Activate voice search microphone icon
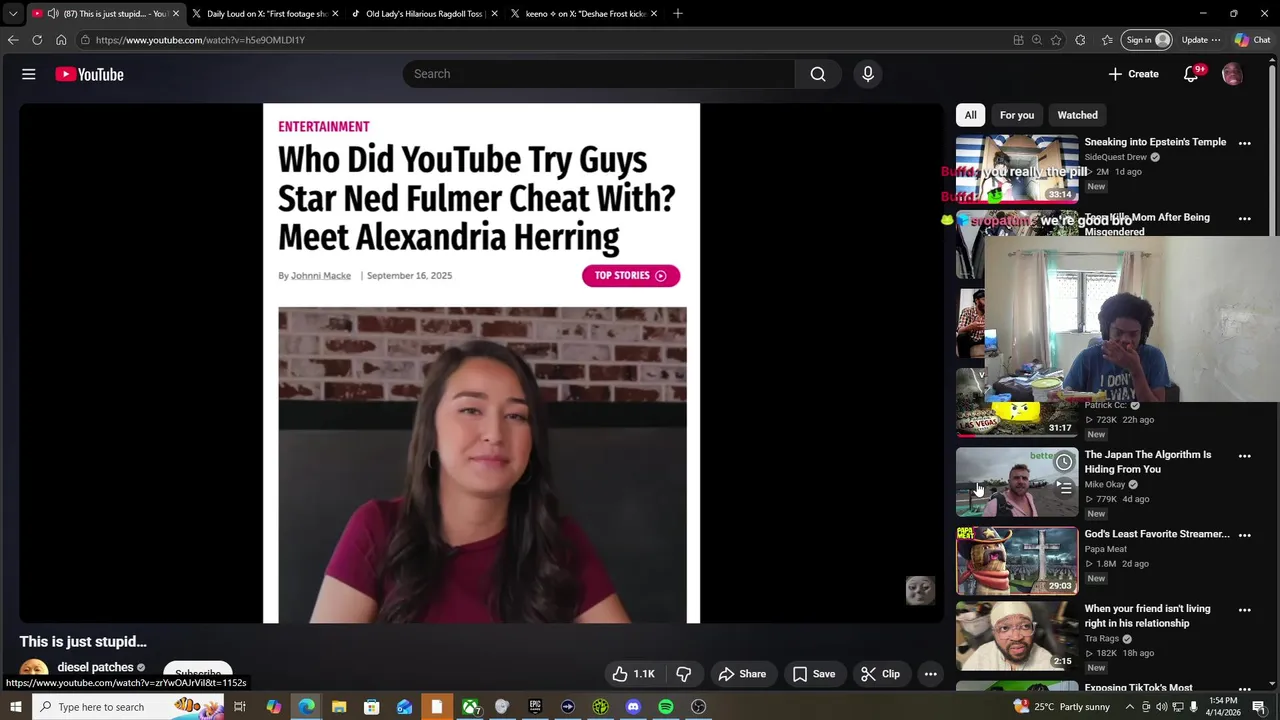The width and height of the screenshot is (1280, 720). (868, 74)
